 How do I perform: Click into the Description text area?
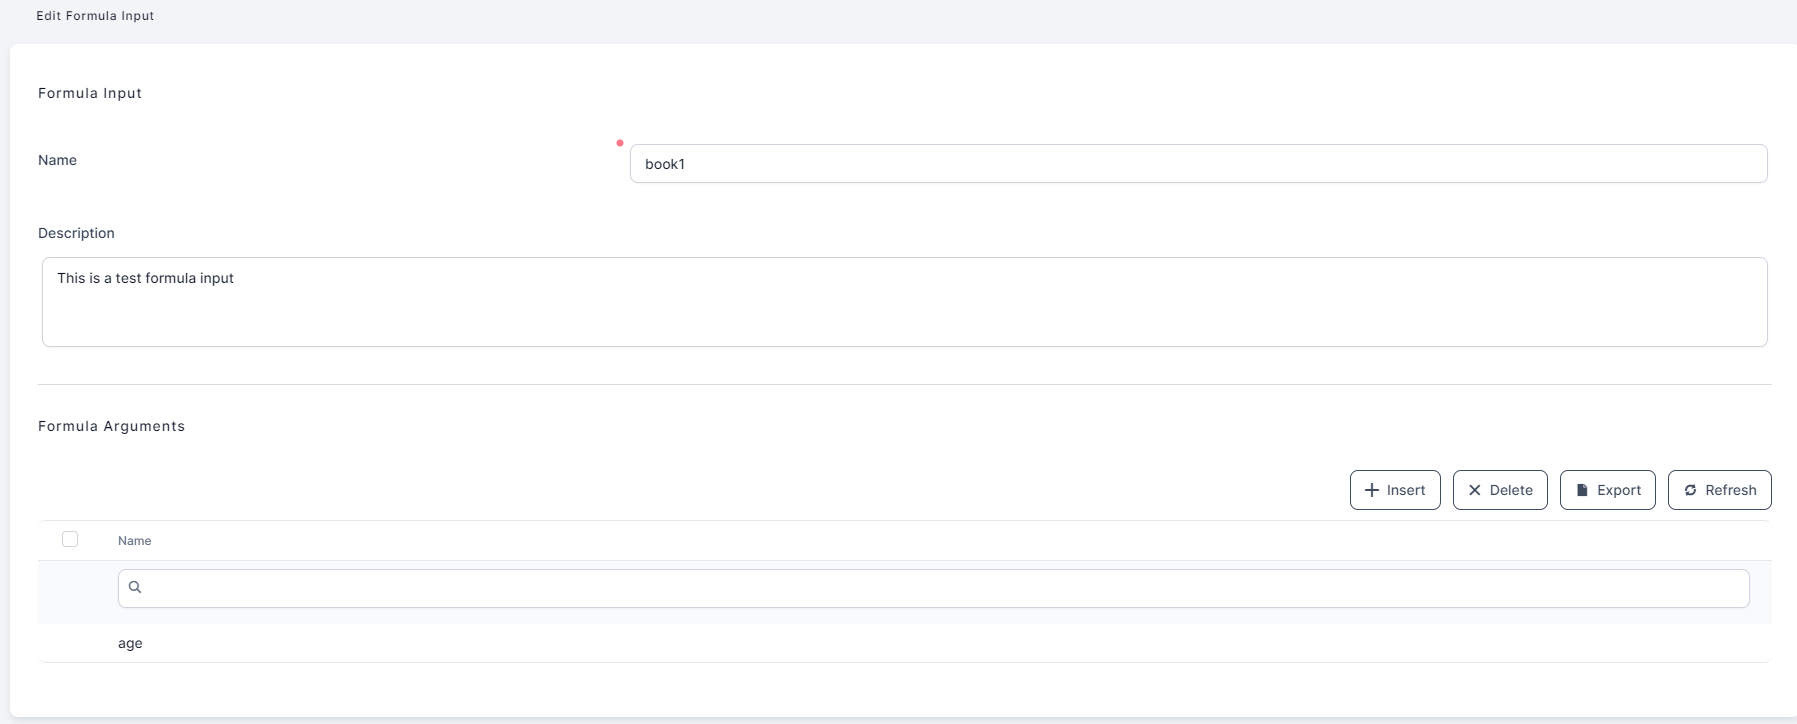coord(904,302)
